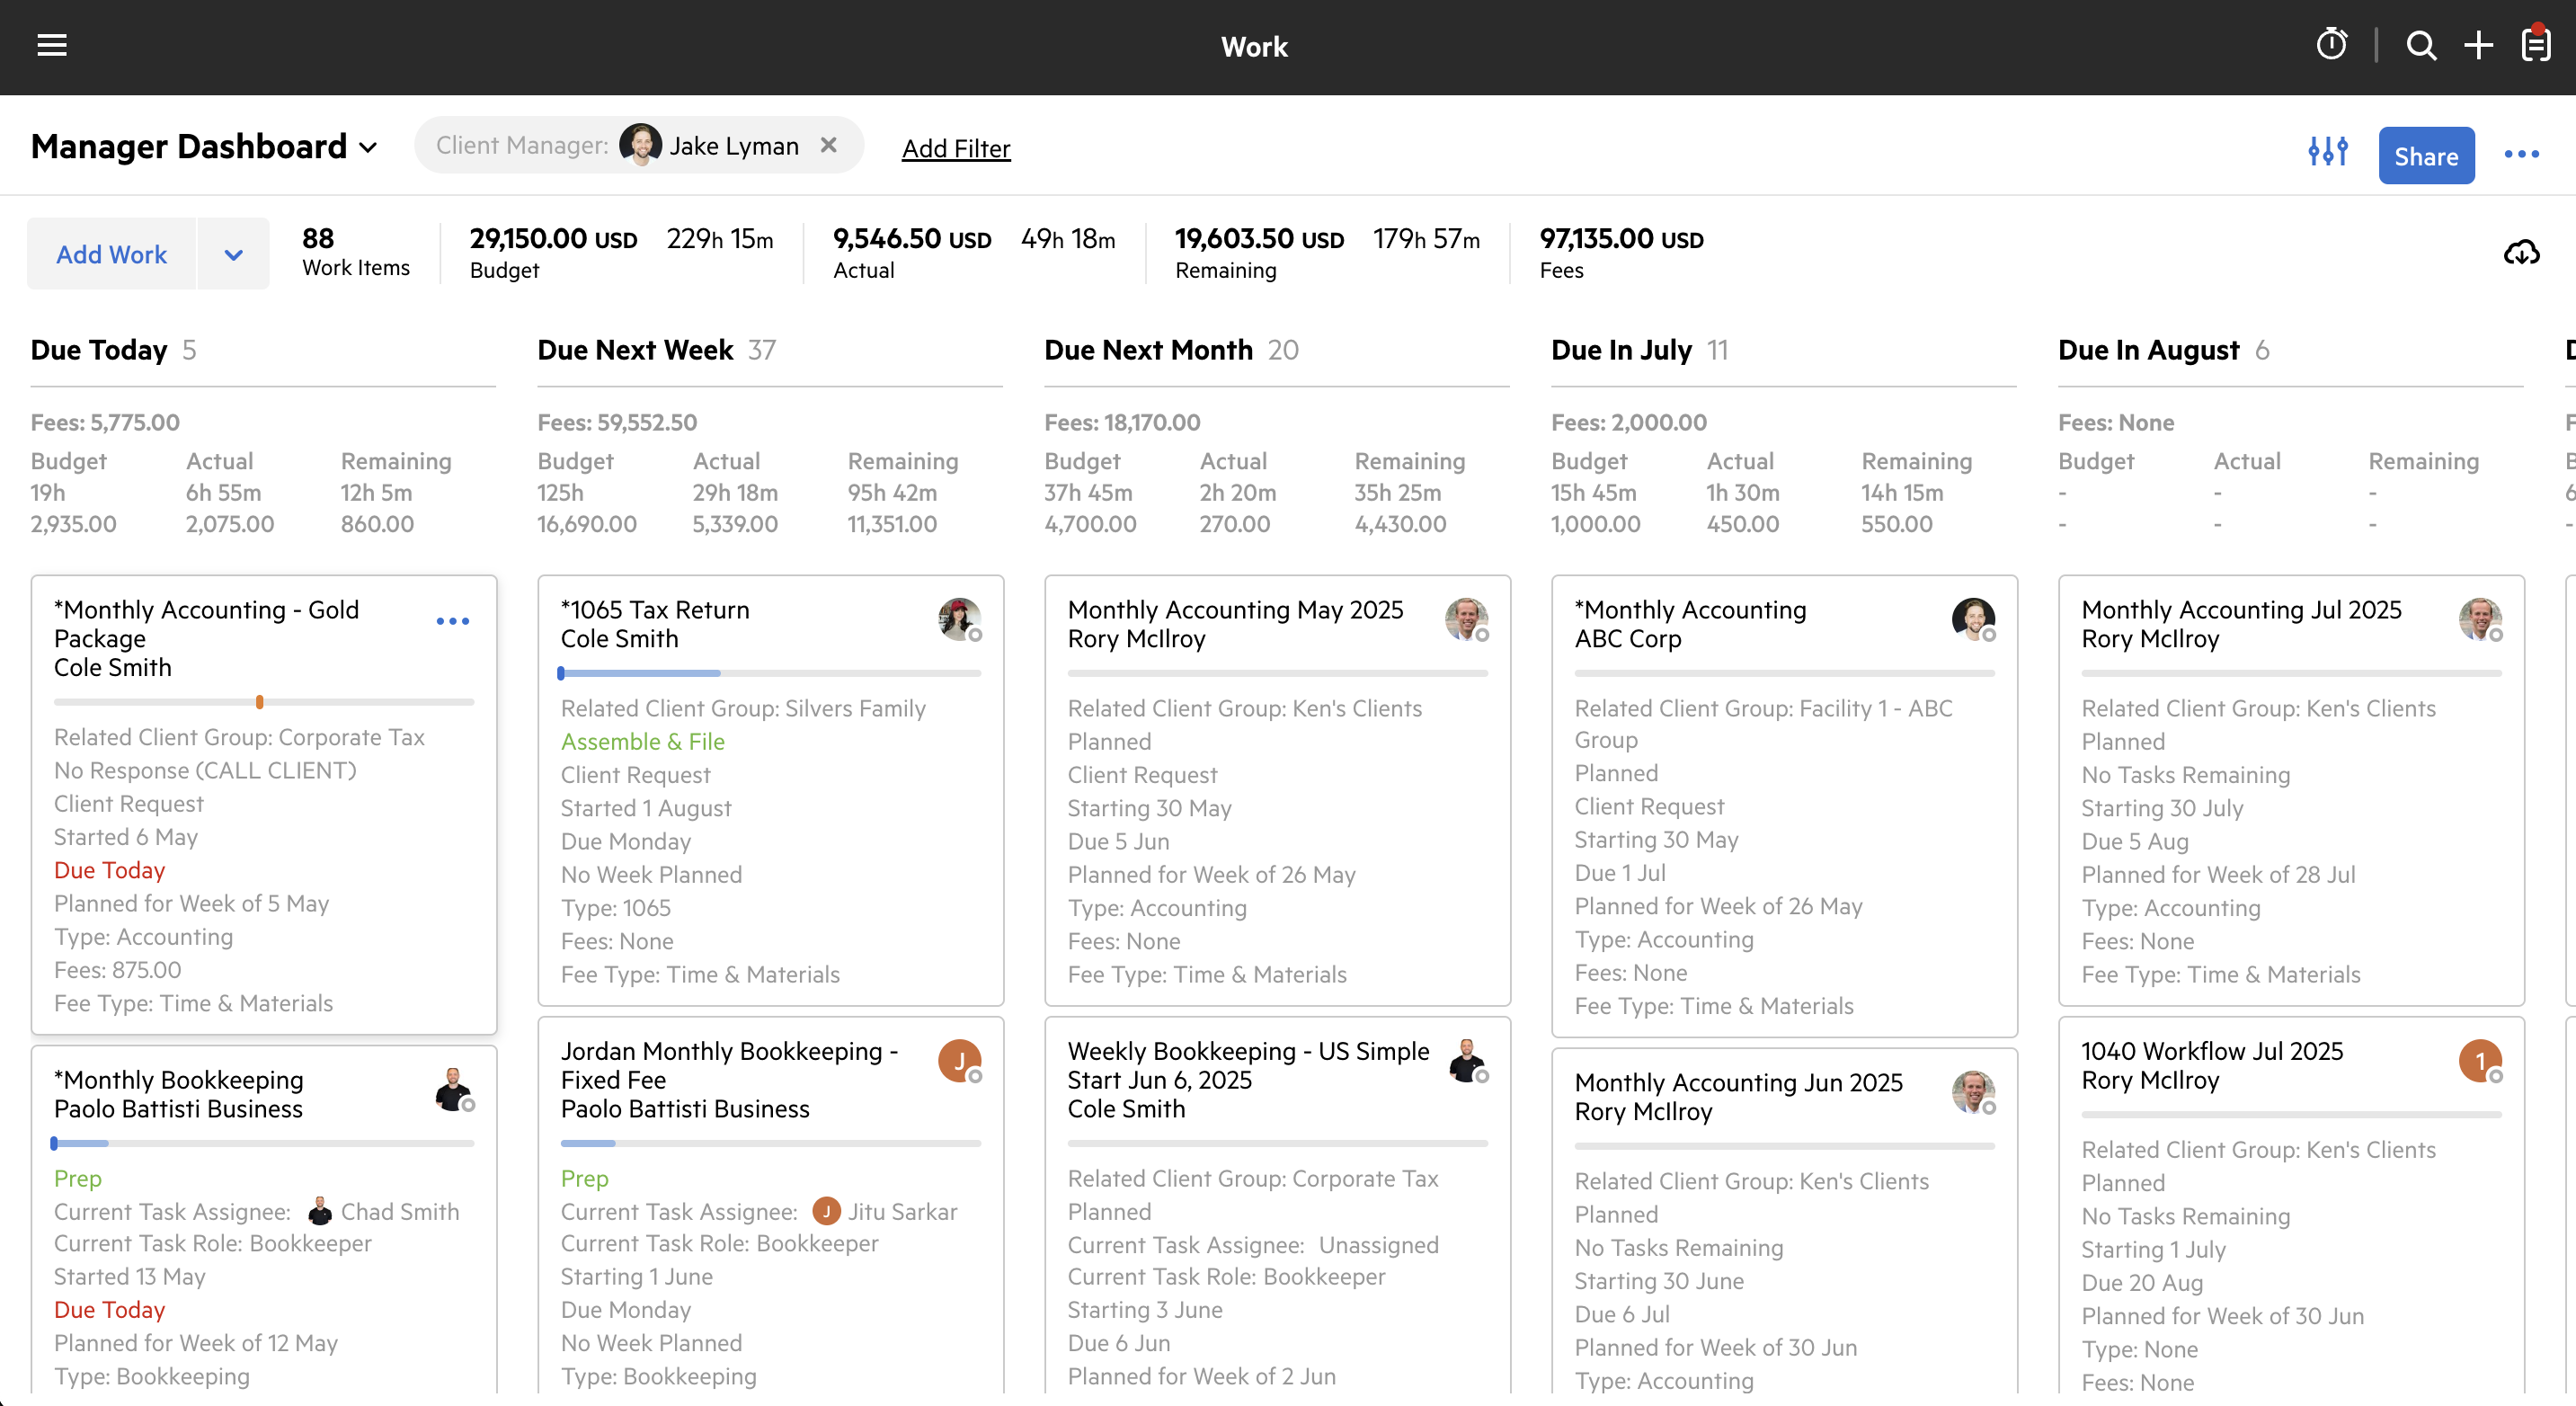This screenshot has width=2576, height=1406.
Task: Open three-dot menu on Gold Package card
Action: (452, 622)
